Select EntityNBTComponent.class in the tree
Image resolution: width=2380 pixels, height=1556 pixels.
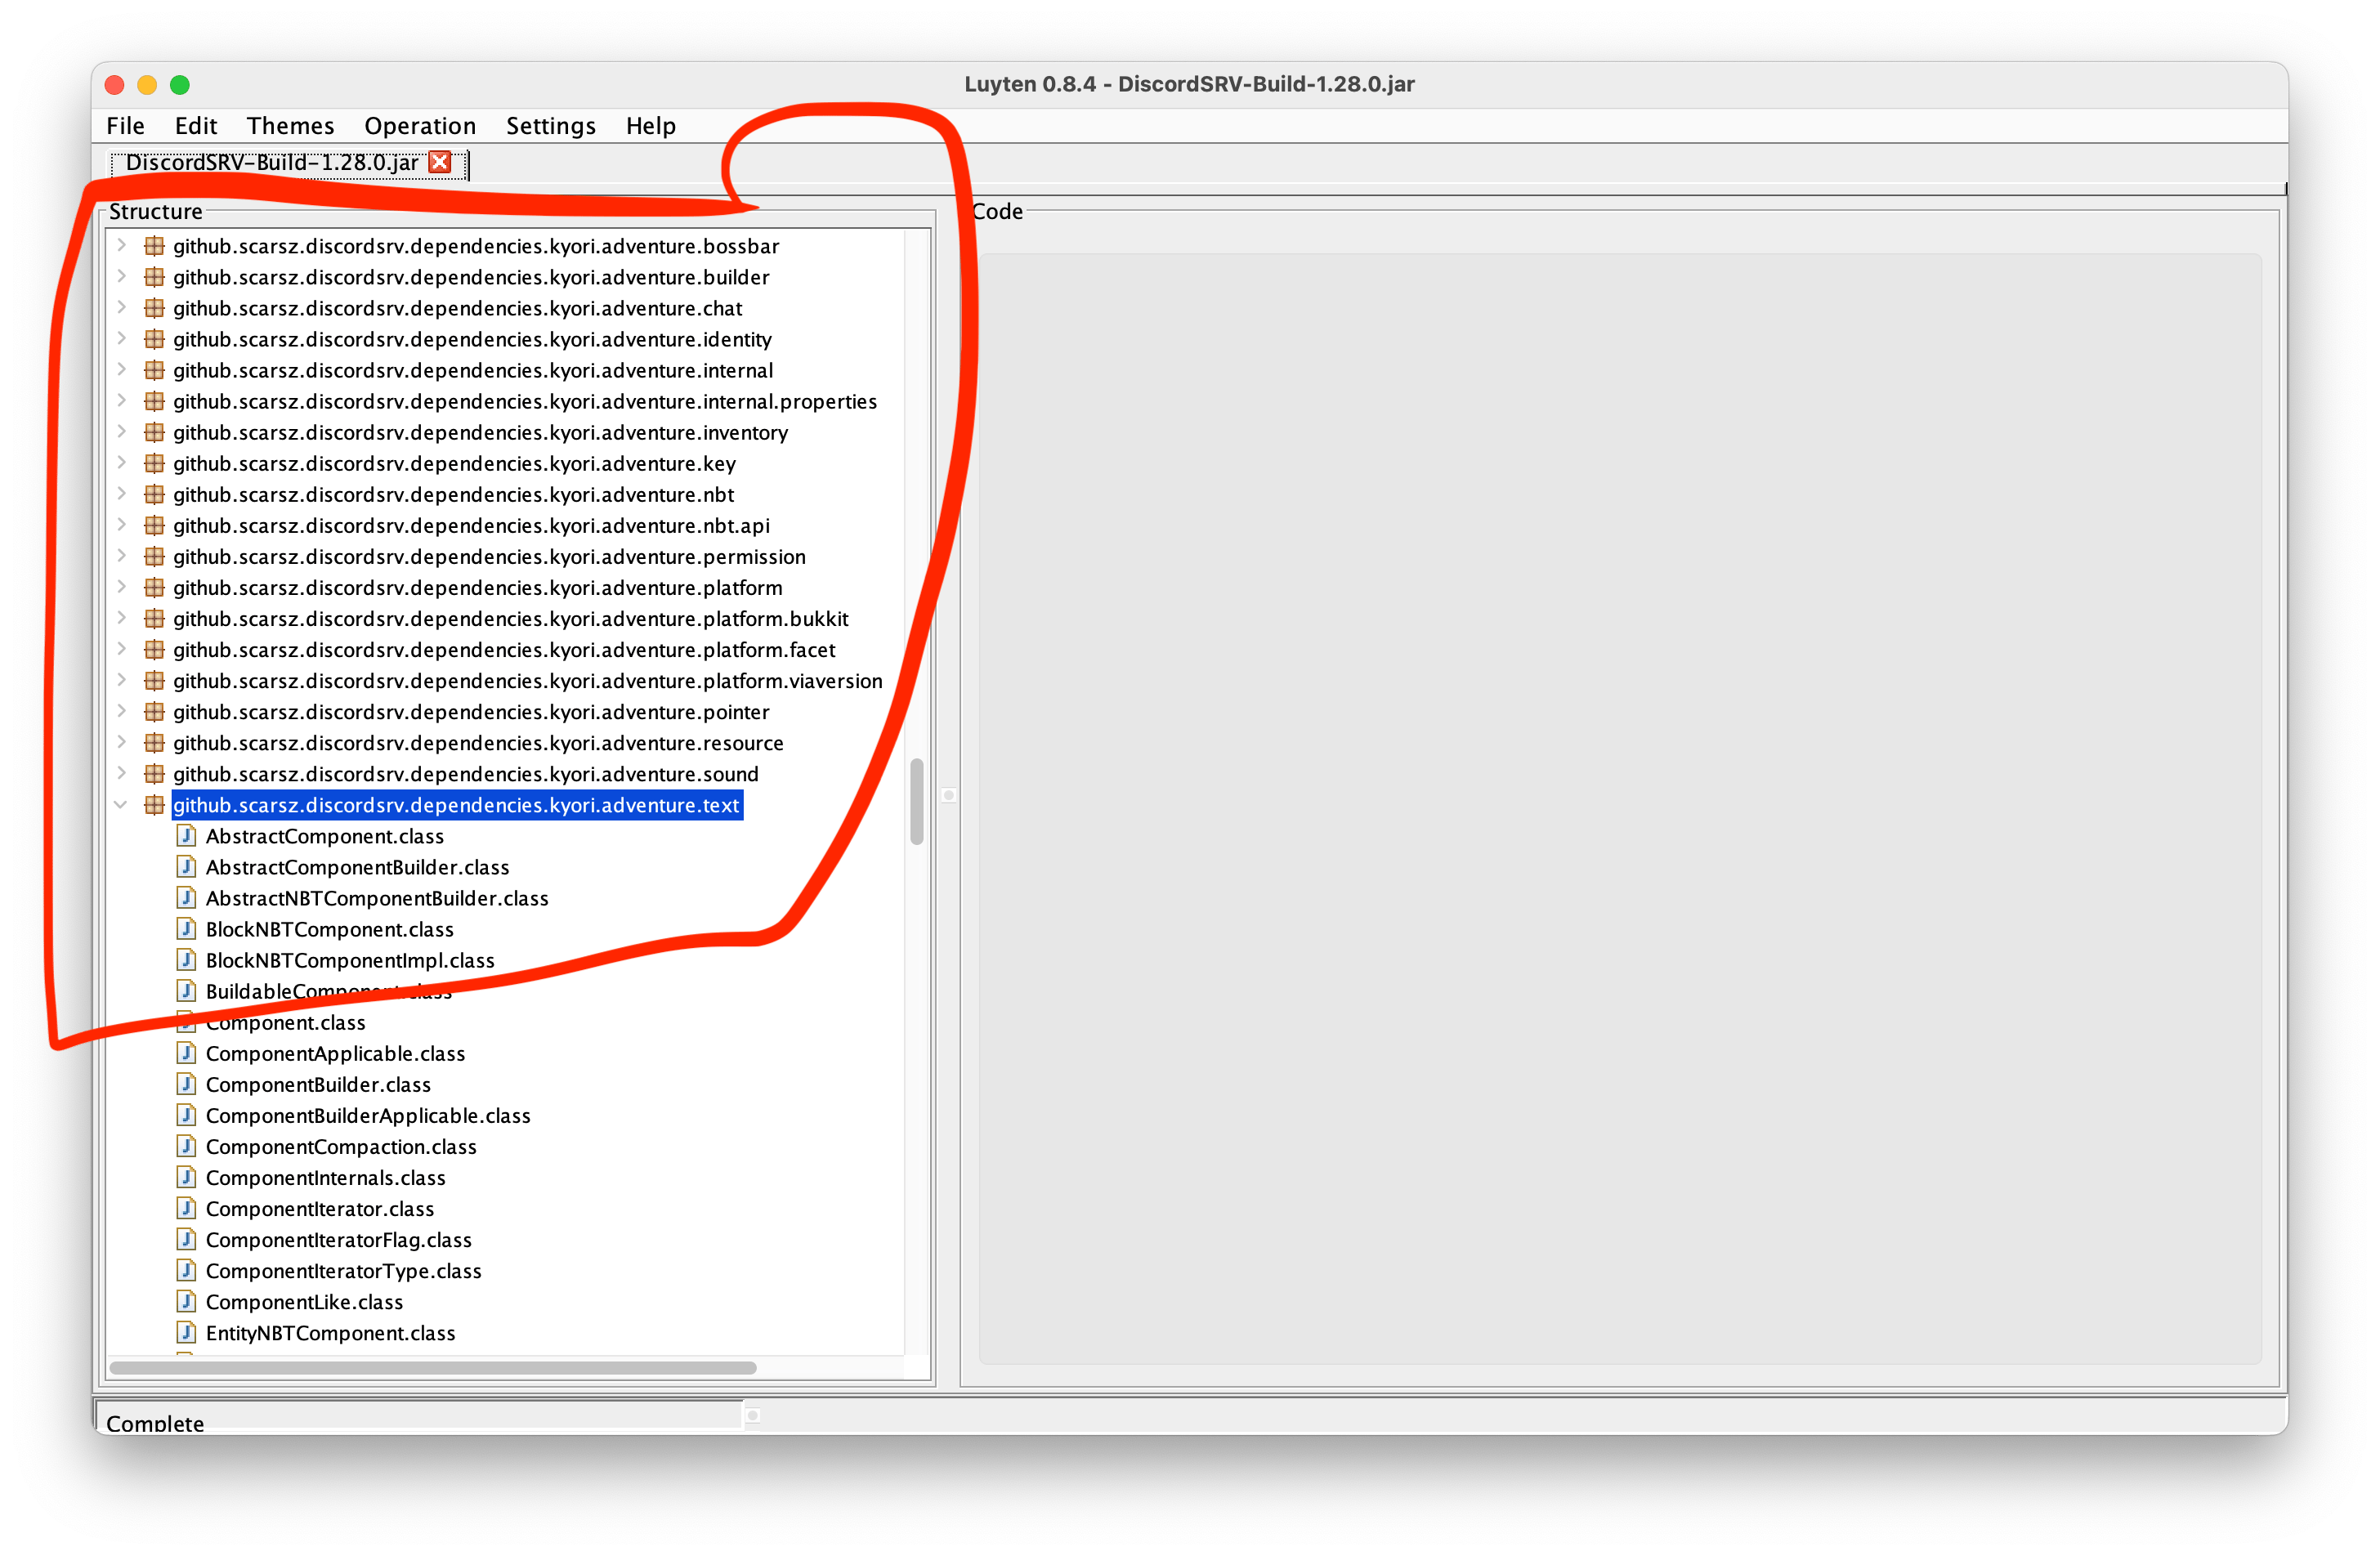pos(330,1332)
